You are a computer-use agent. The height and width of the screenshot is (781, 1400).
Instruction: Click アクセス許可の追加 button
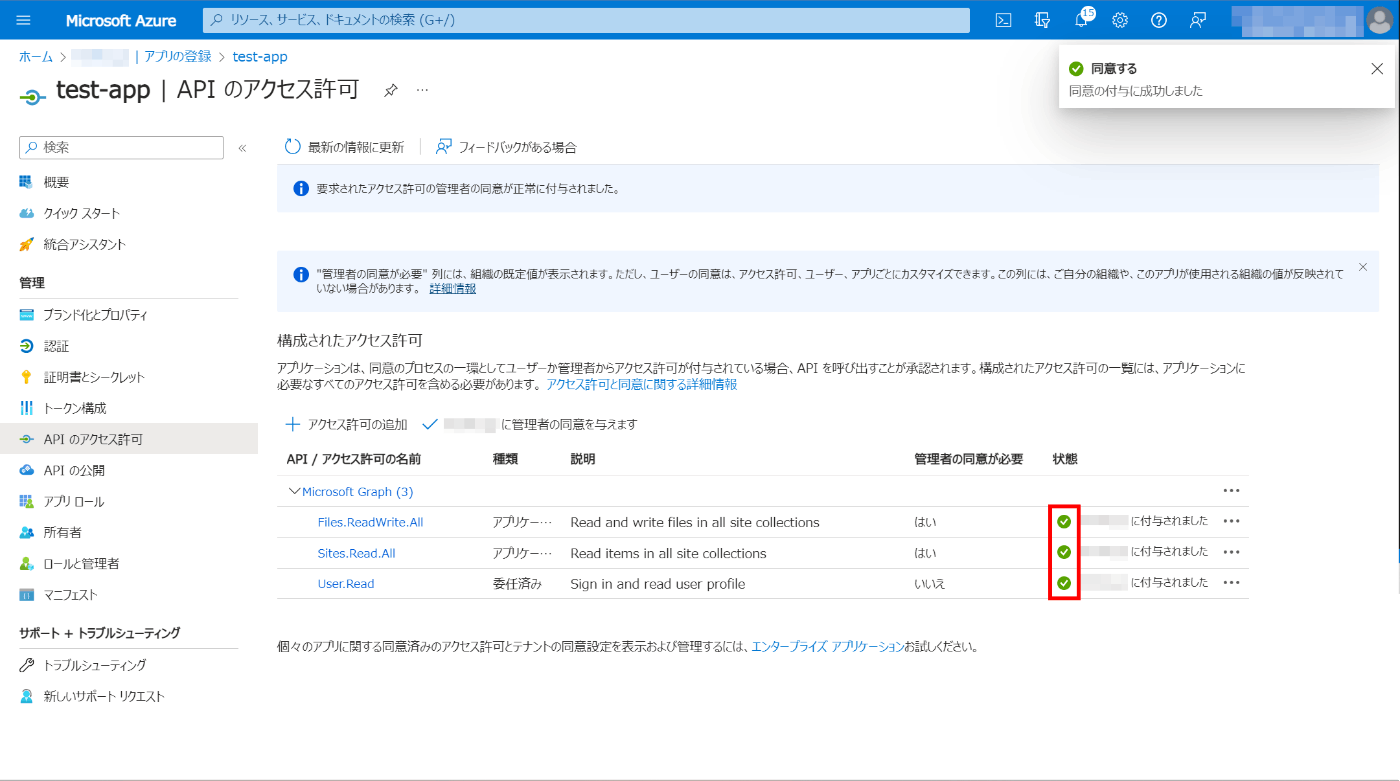(346, 424)
